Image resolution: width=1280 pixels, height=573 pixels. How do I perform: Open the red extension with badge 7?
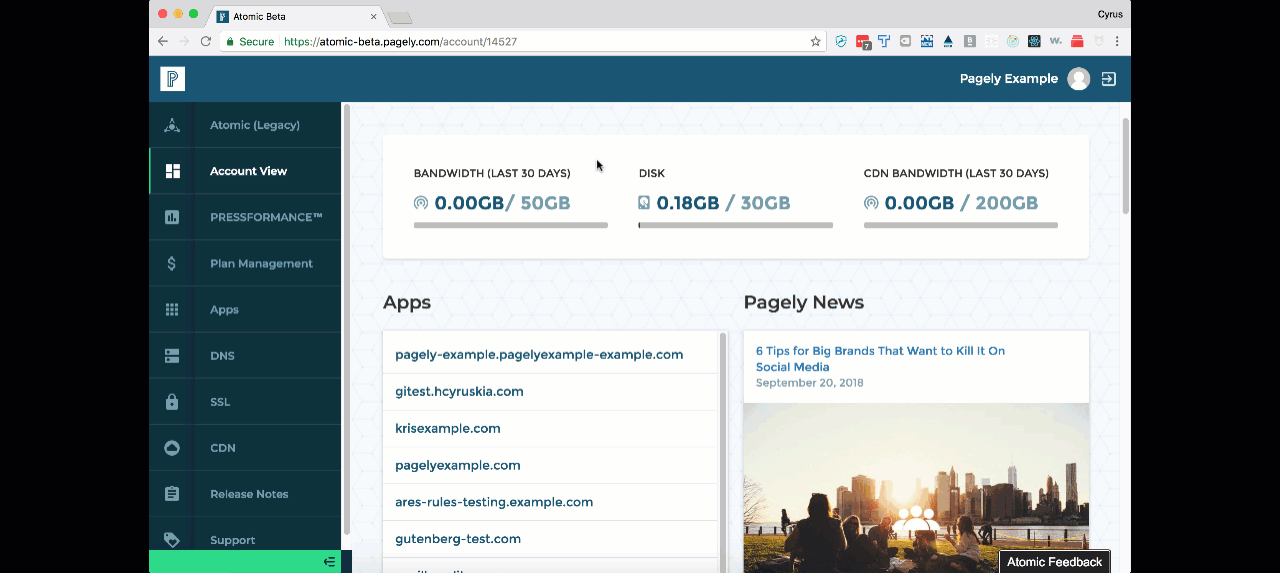(x=863, y=42)
